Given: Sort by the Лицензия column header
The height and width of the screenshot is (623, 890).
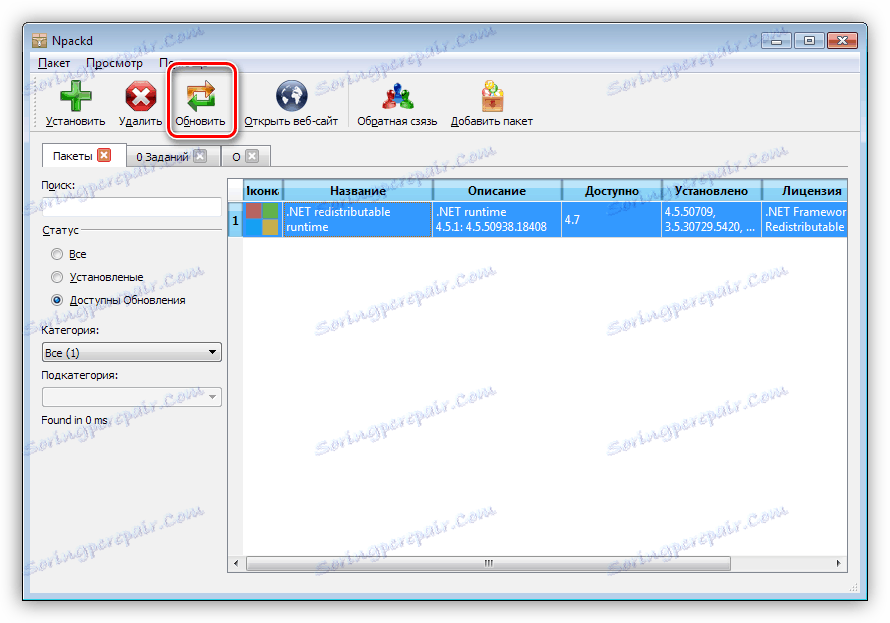Looking at the screenshot, I should pyautogui.click(x=805, y=191).
